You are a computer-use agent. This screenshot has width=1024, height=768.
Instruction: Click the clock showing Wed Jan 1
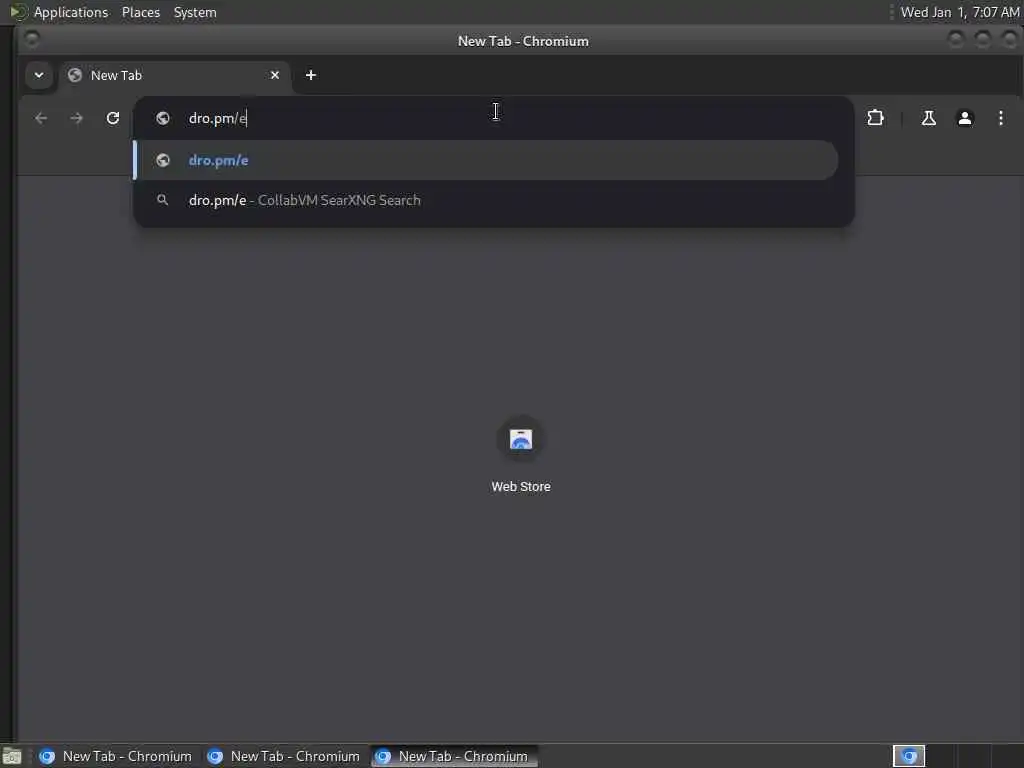click(959, 12)
